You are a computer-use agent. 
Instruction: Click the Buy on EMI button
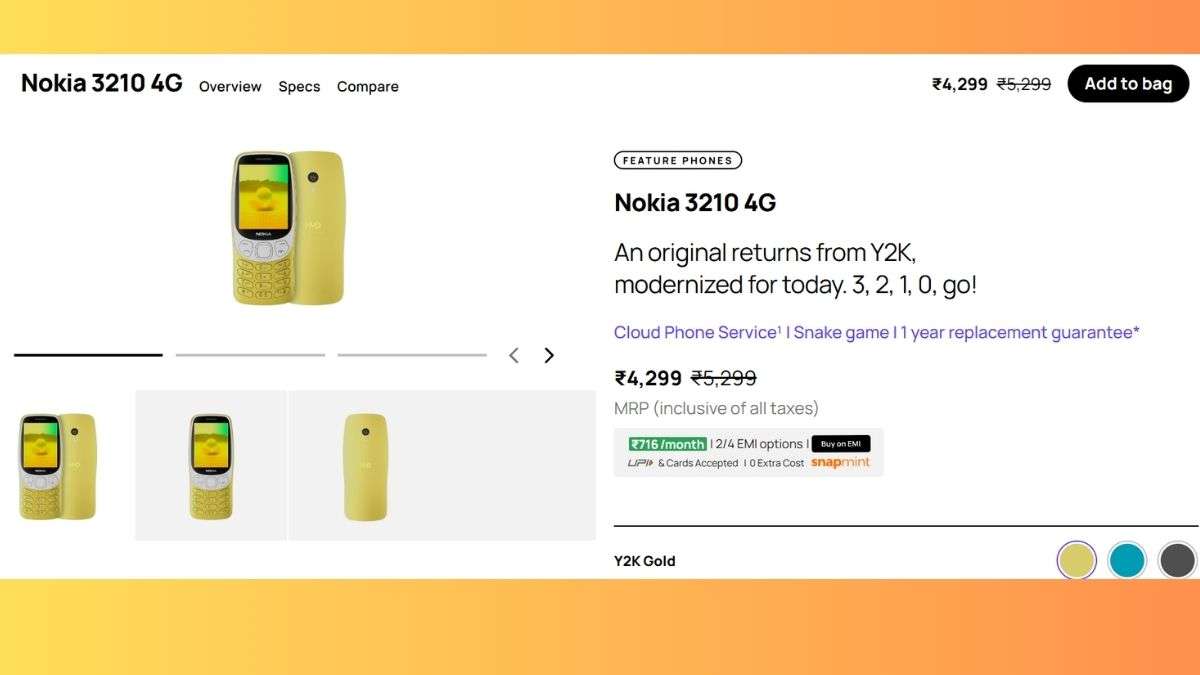pos(840,444)
